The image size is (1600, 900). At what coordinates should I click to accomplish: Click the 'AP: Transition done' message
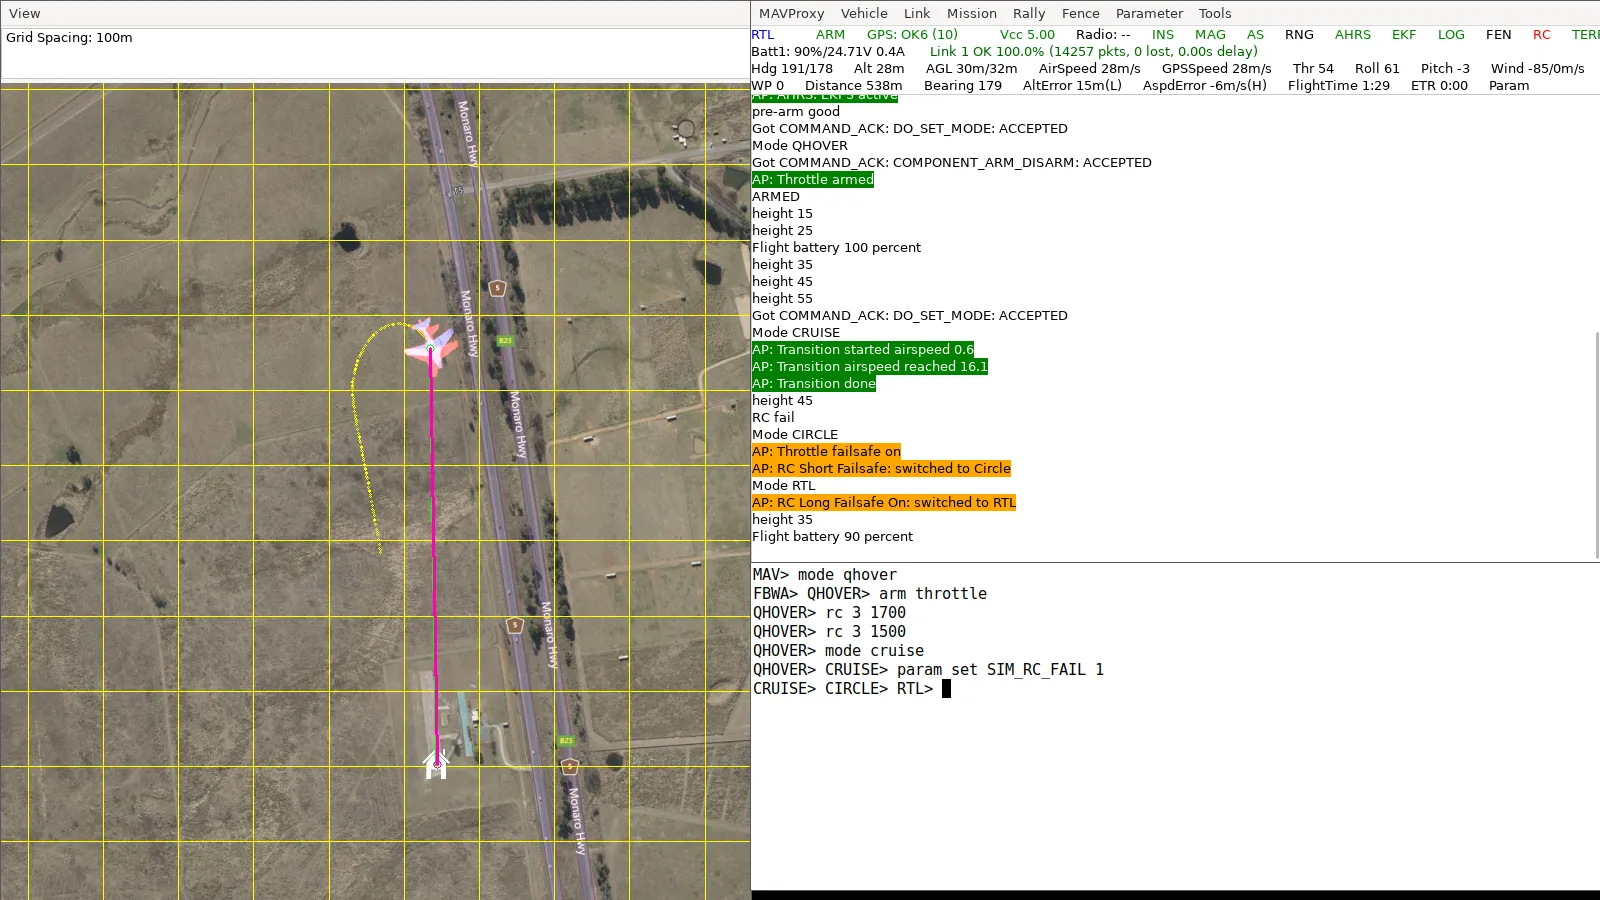(x=814, y=383)
